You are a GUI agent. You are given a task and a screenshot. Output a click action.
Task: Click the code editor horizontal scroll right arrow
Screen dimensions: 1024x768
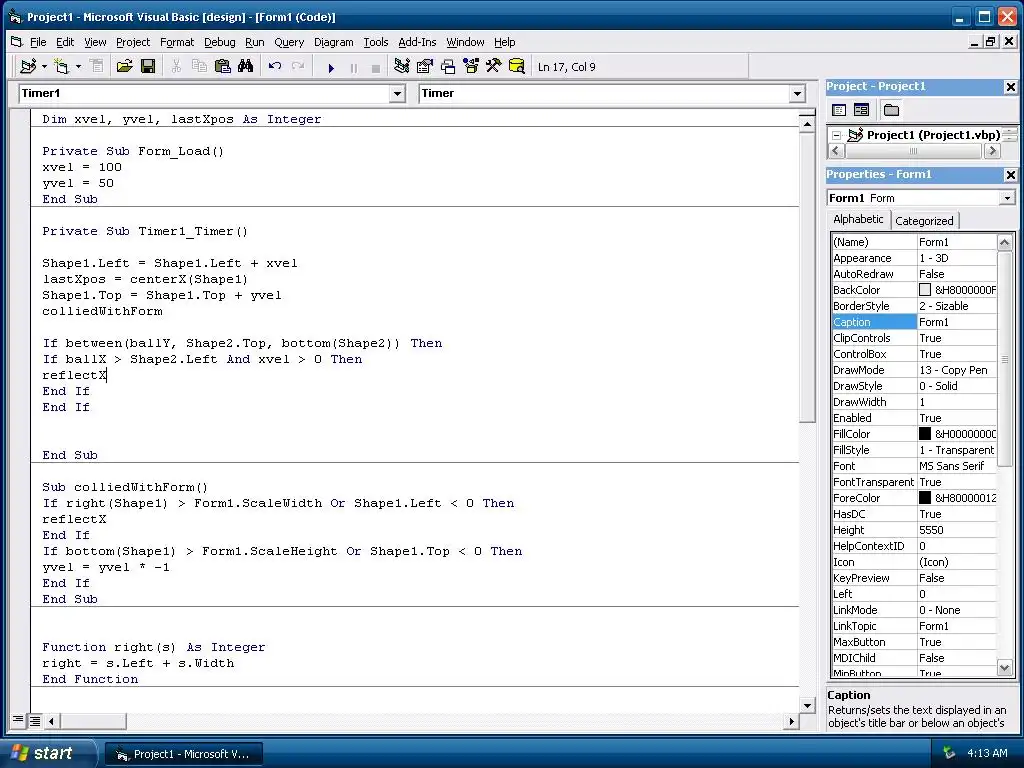(792, 721)
